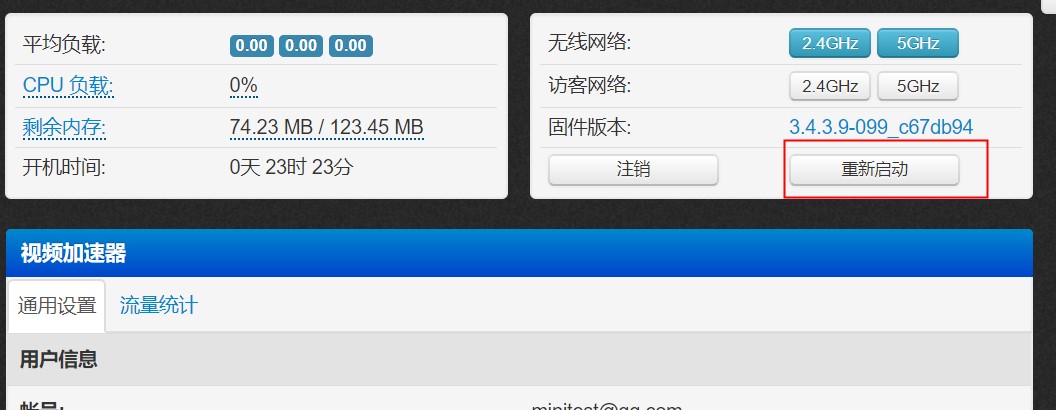Enable the guest network 5GHz button

point(917,86)
